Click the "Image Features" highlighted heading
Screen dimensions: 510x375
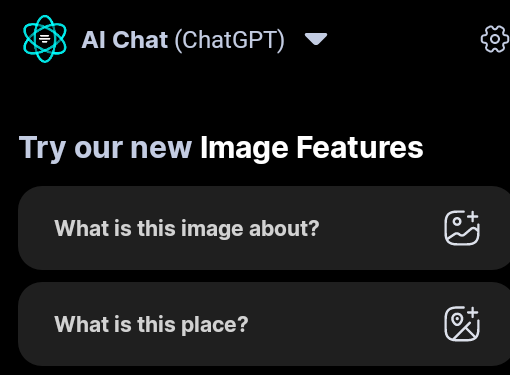[x=311, y=148]
